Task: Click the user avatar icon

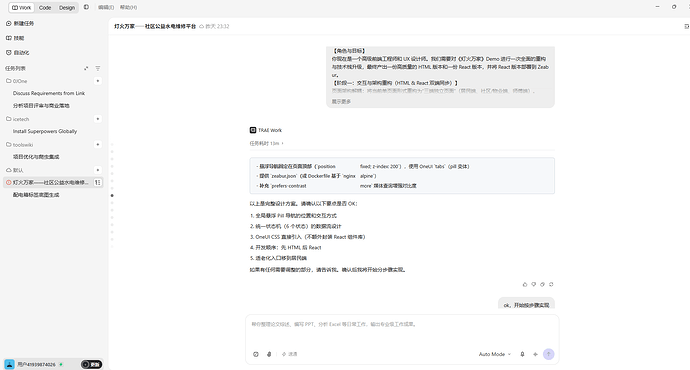Action: 9,364
